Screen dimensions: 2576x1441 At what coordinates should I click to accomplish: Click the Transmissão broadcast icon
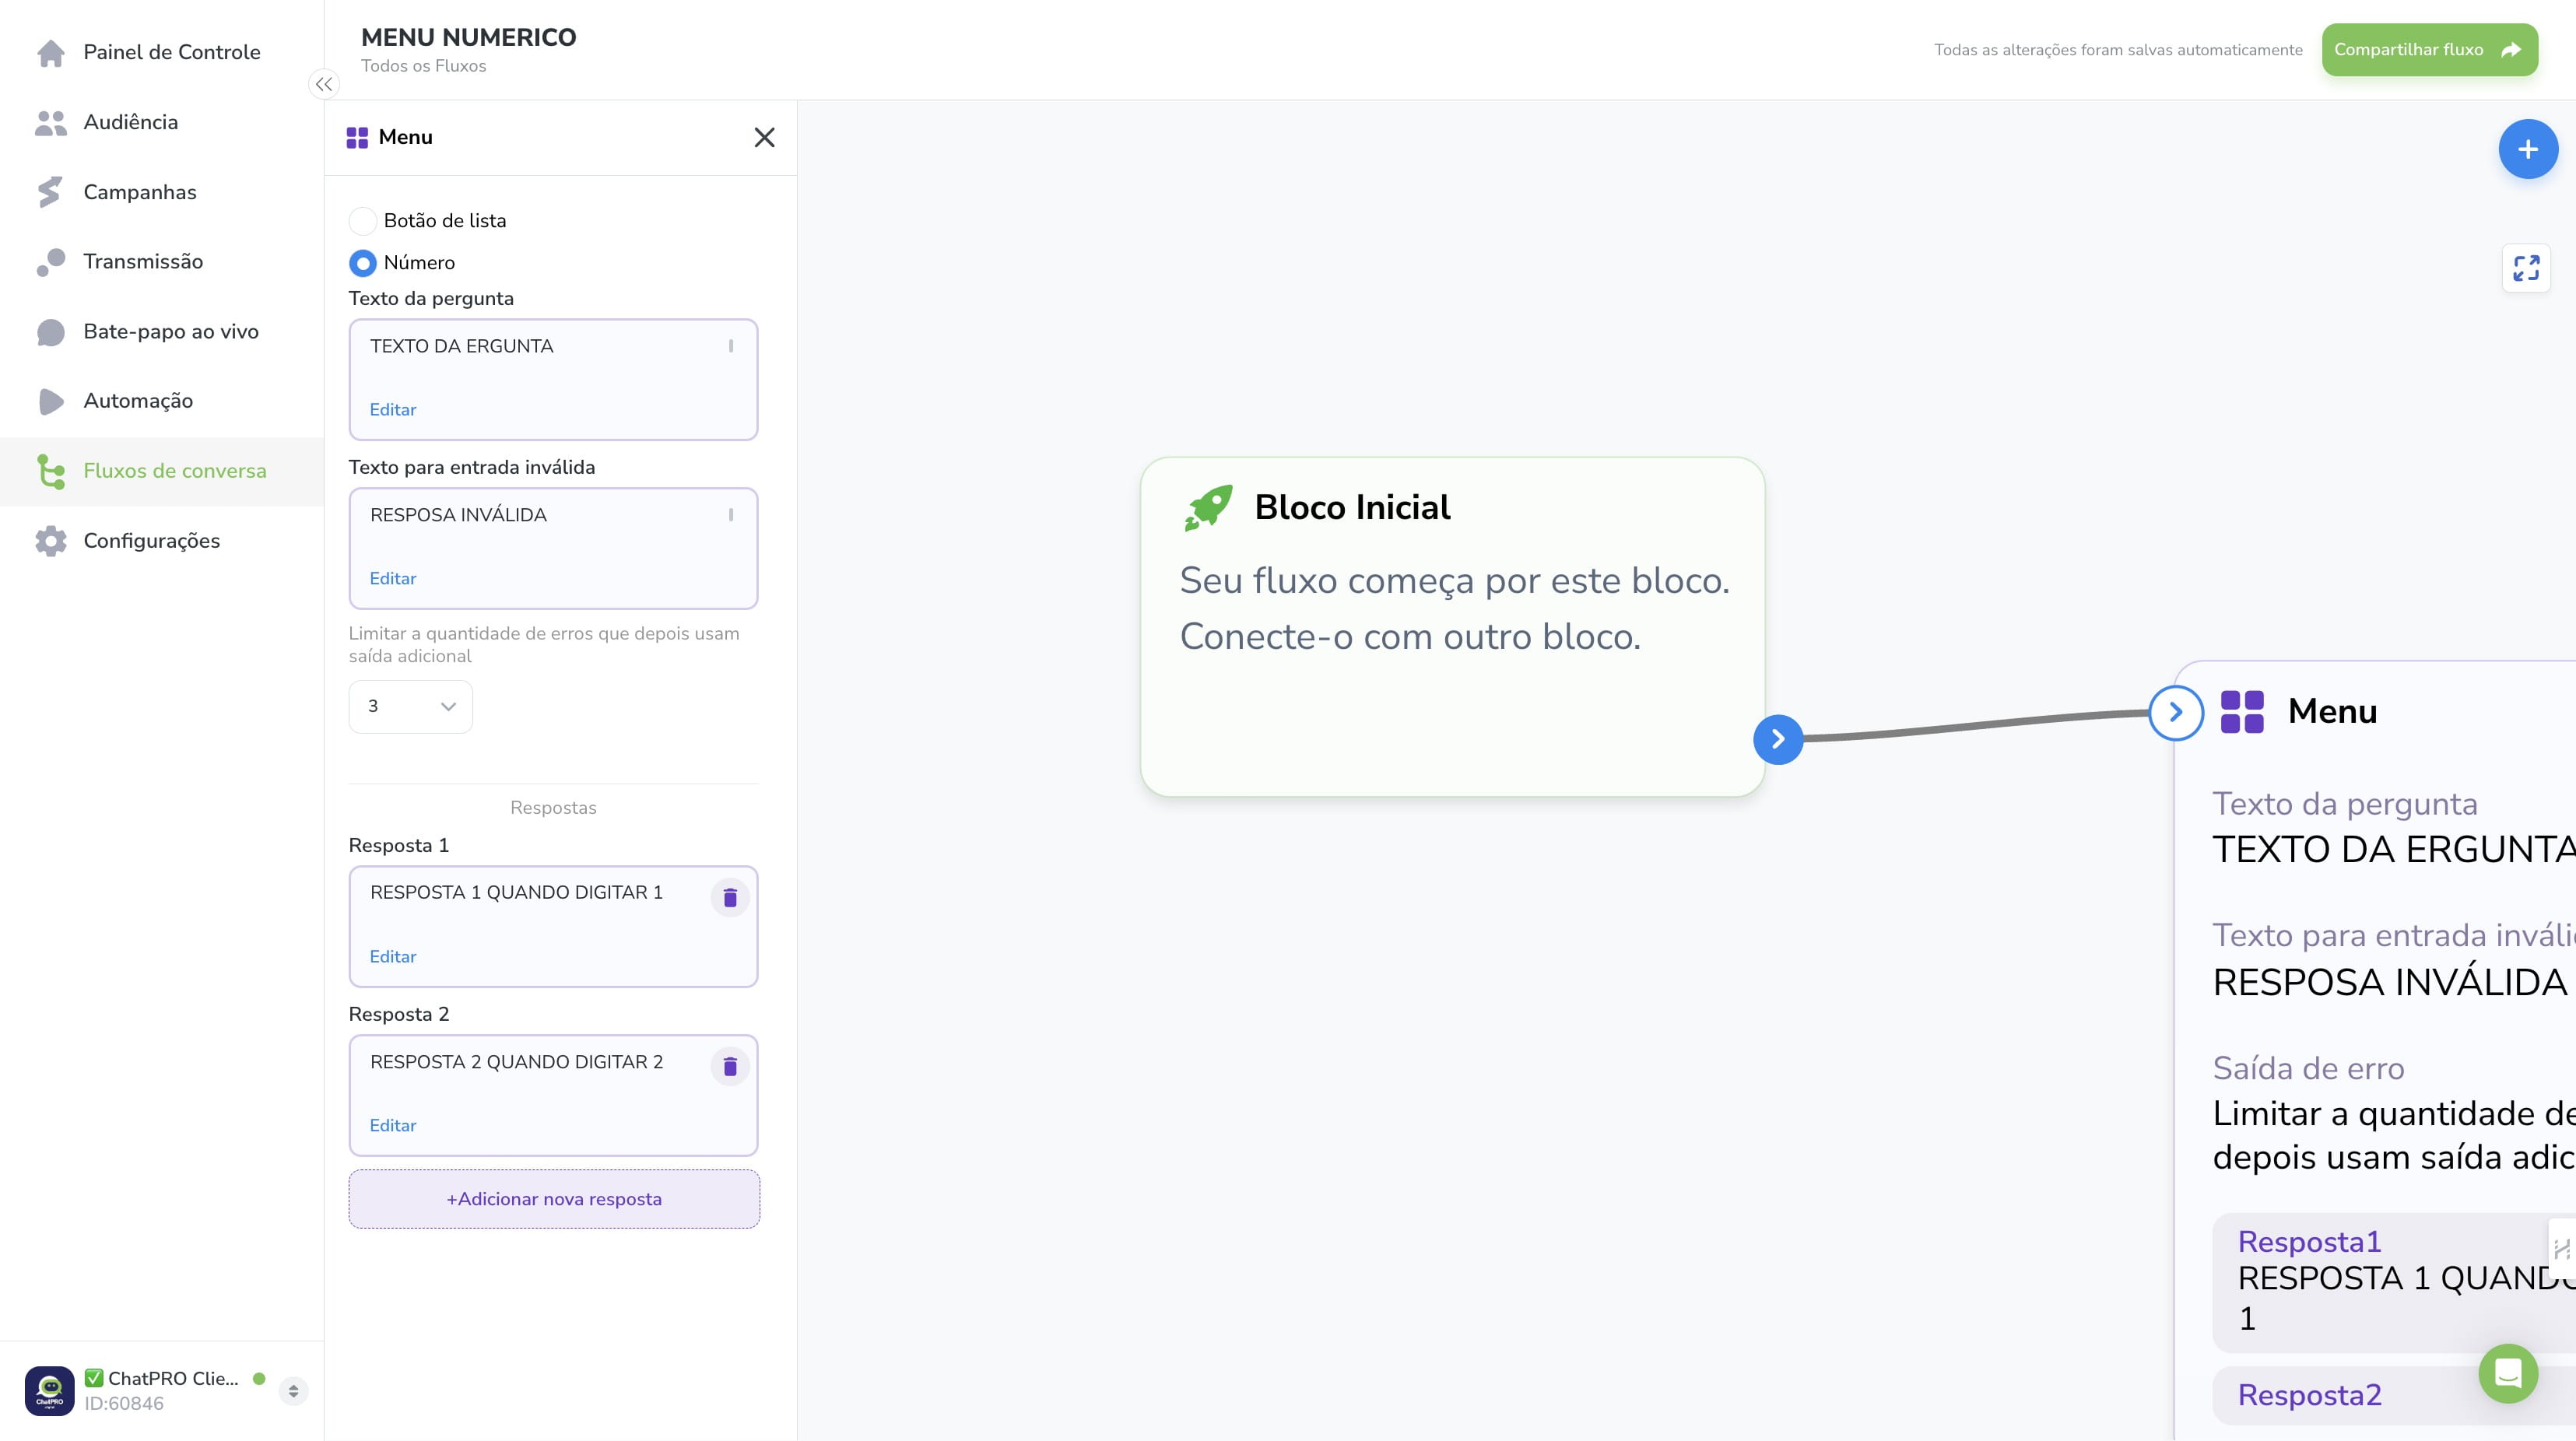[x=50, y=262]
